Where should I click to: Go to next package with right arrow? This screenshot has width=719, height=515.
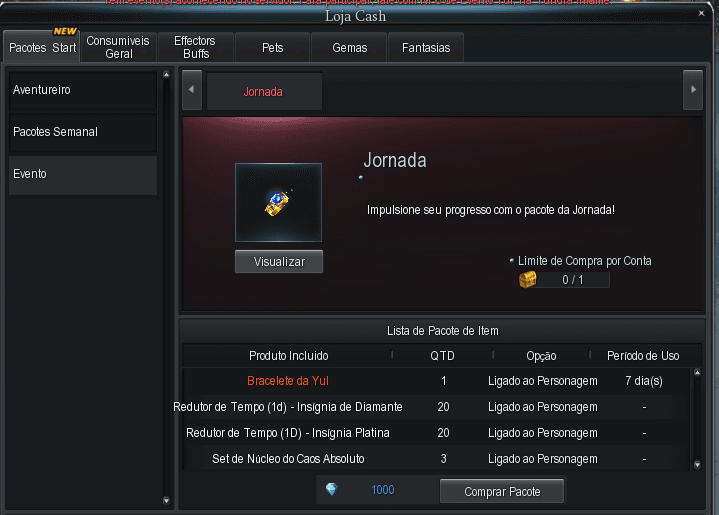click(x=693, y=90)
